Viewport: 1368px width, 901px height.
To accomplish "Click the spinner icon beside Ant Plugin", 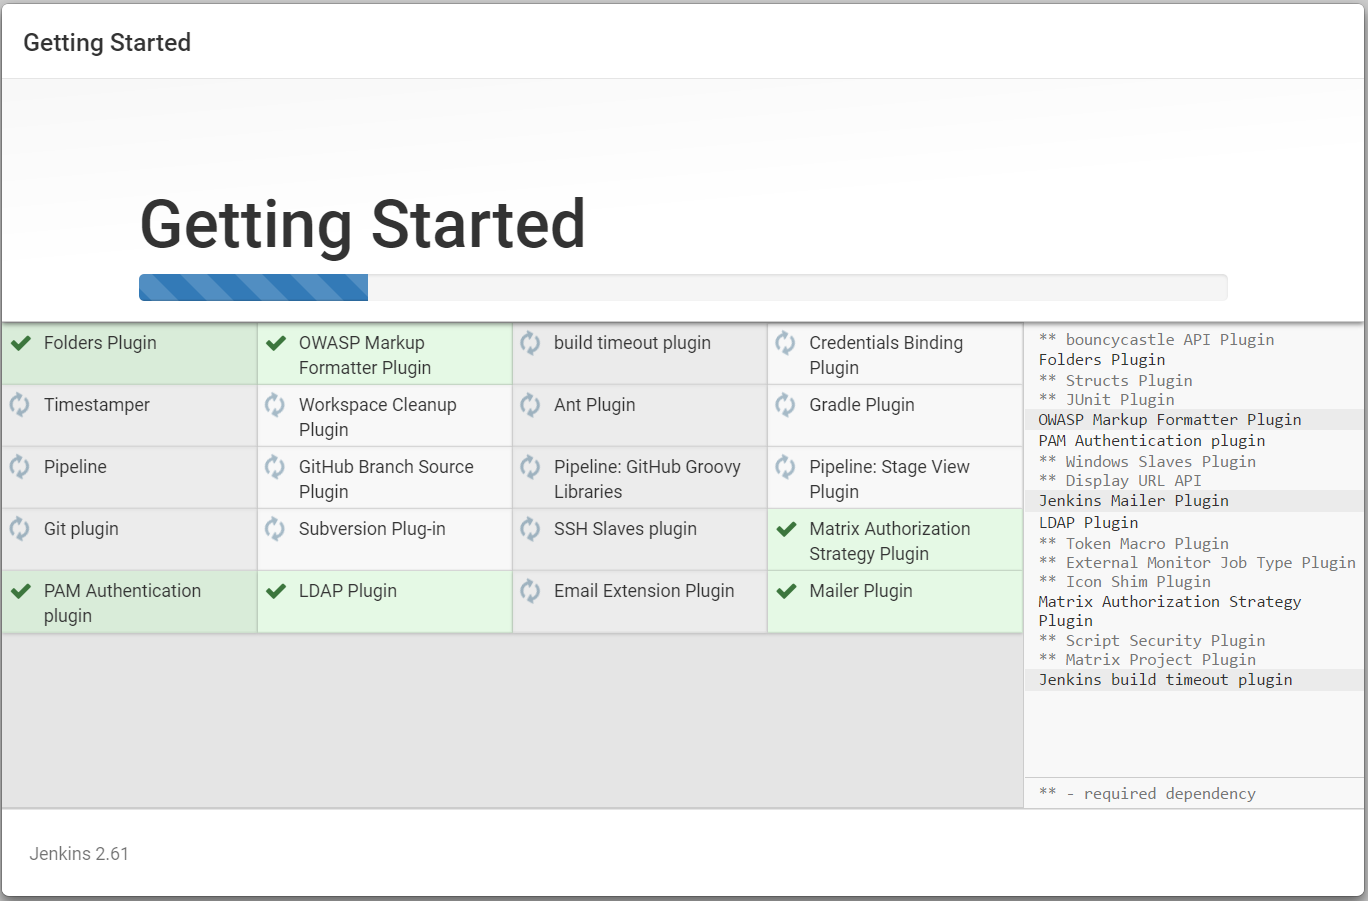I will click(x=530, y=405).
